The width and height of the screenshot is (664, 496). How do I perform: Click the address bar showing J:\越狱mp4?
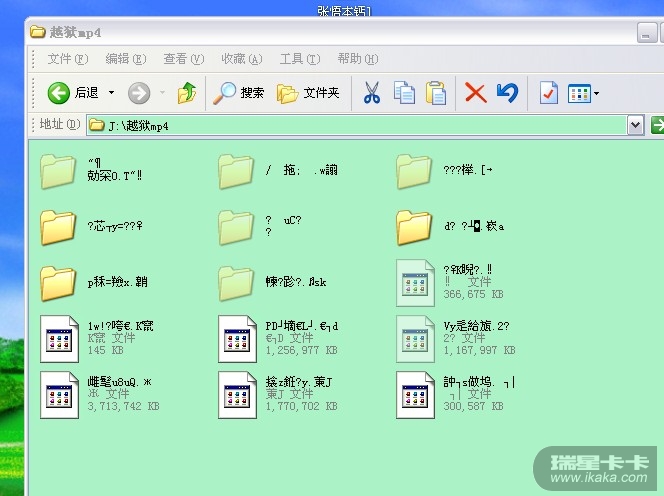coord(357,125)
